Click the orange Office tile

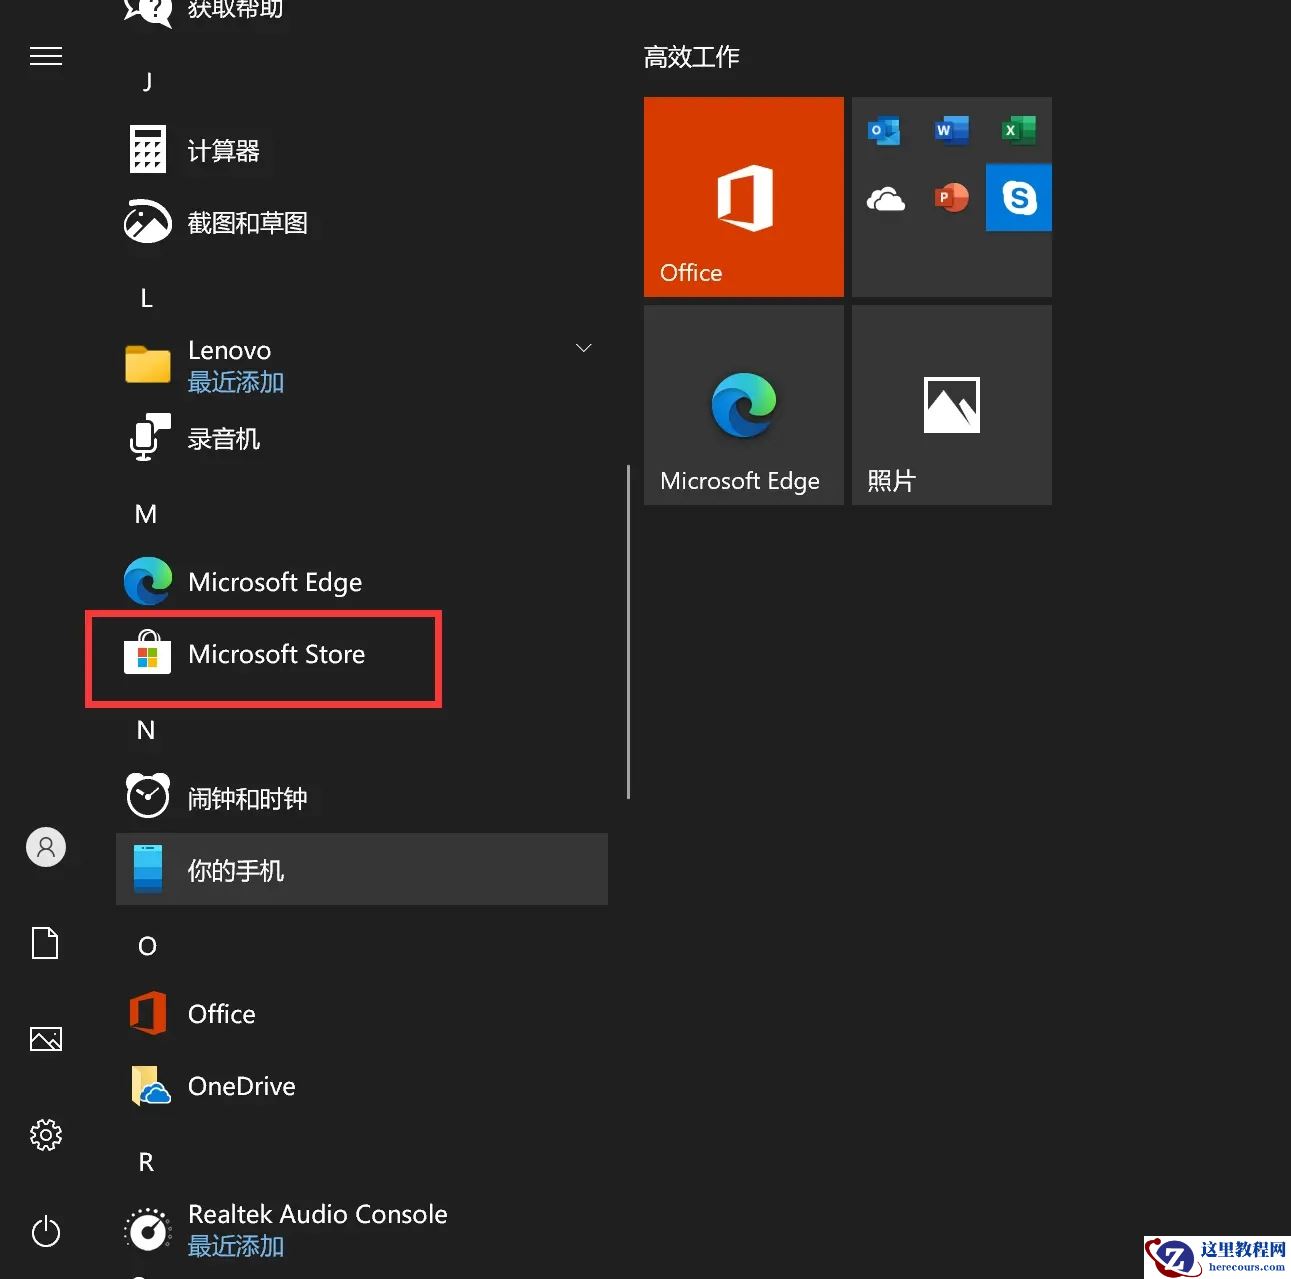(x=743, y=197)
